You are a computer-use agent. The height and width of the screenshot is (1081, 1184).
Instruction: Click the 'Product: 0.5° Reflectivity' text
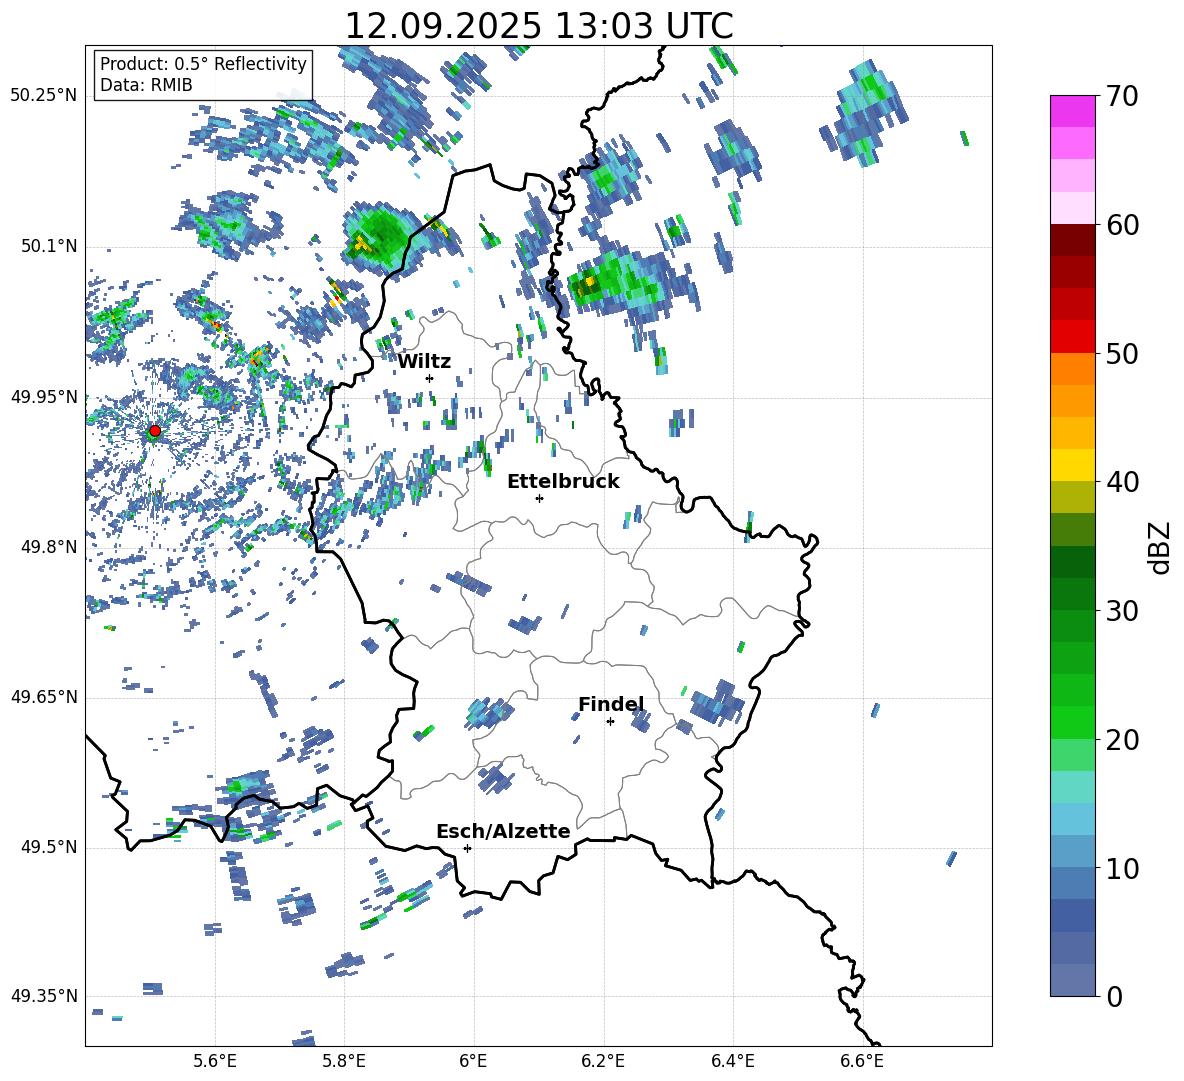coord(203,63)
